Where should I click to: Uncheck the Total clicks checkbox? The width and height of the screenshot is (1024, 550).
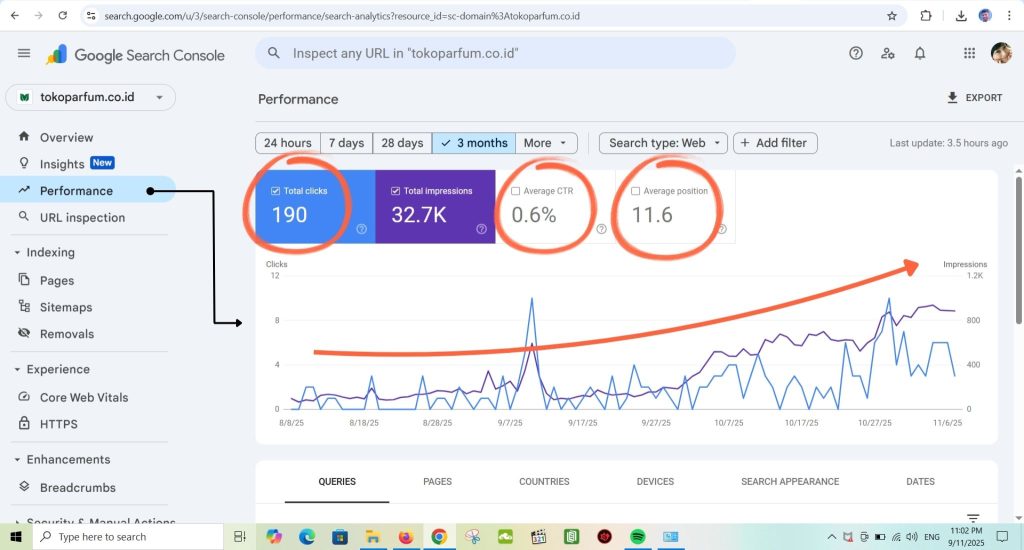click(276, 191)
